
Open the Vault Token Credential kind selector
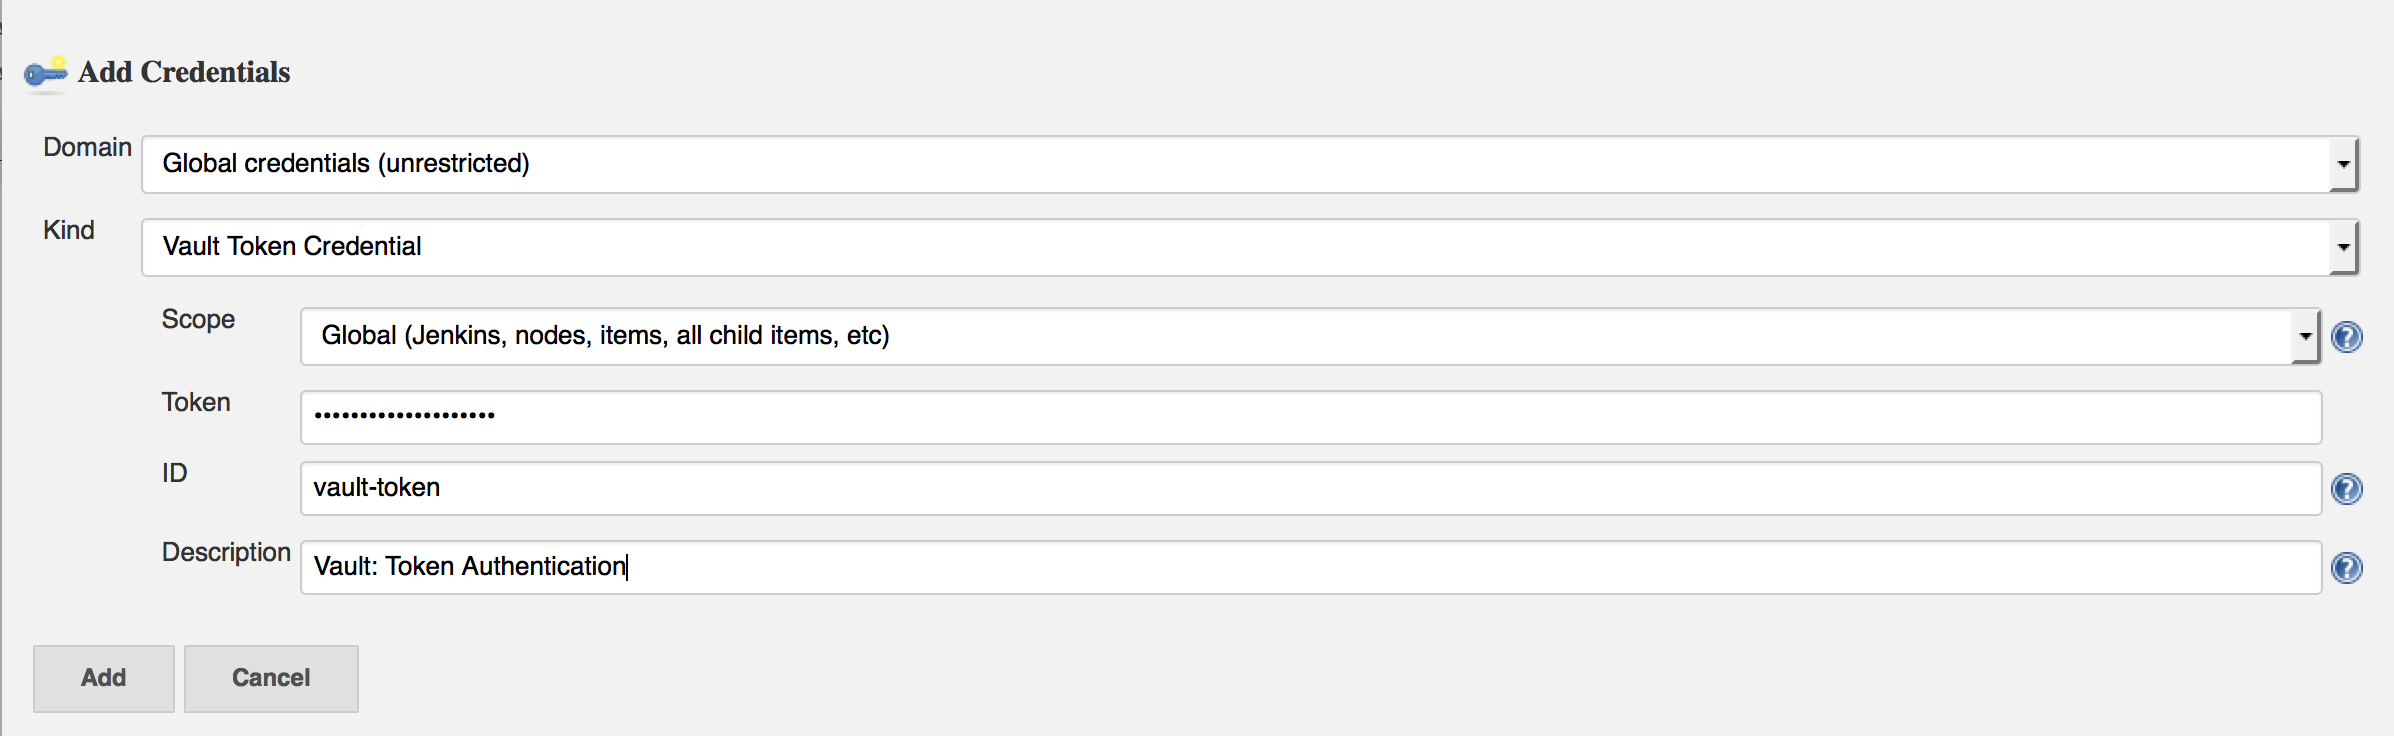click(1250, 247)
